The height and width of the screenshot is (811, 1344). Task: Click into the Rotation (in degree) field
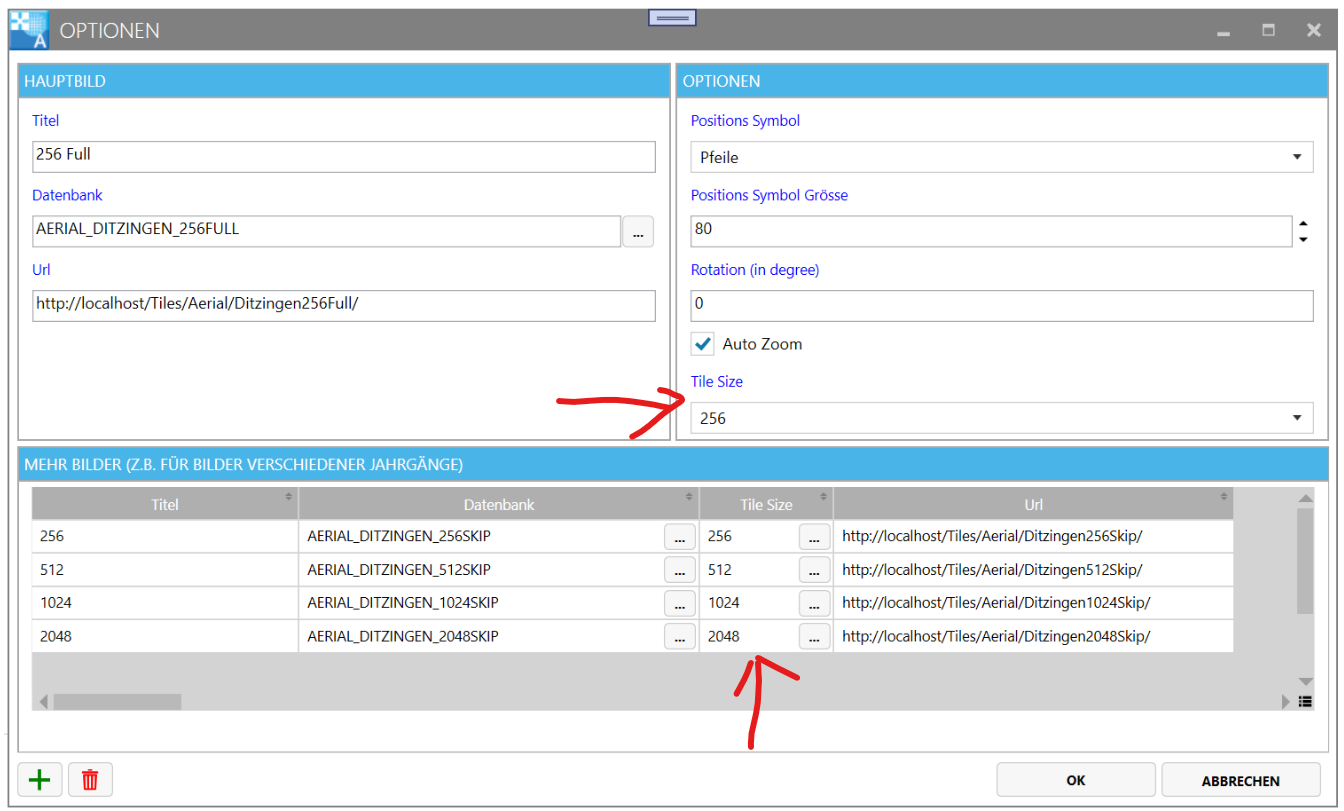pyautogui.click(x=1000, y=304)
